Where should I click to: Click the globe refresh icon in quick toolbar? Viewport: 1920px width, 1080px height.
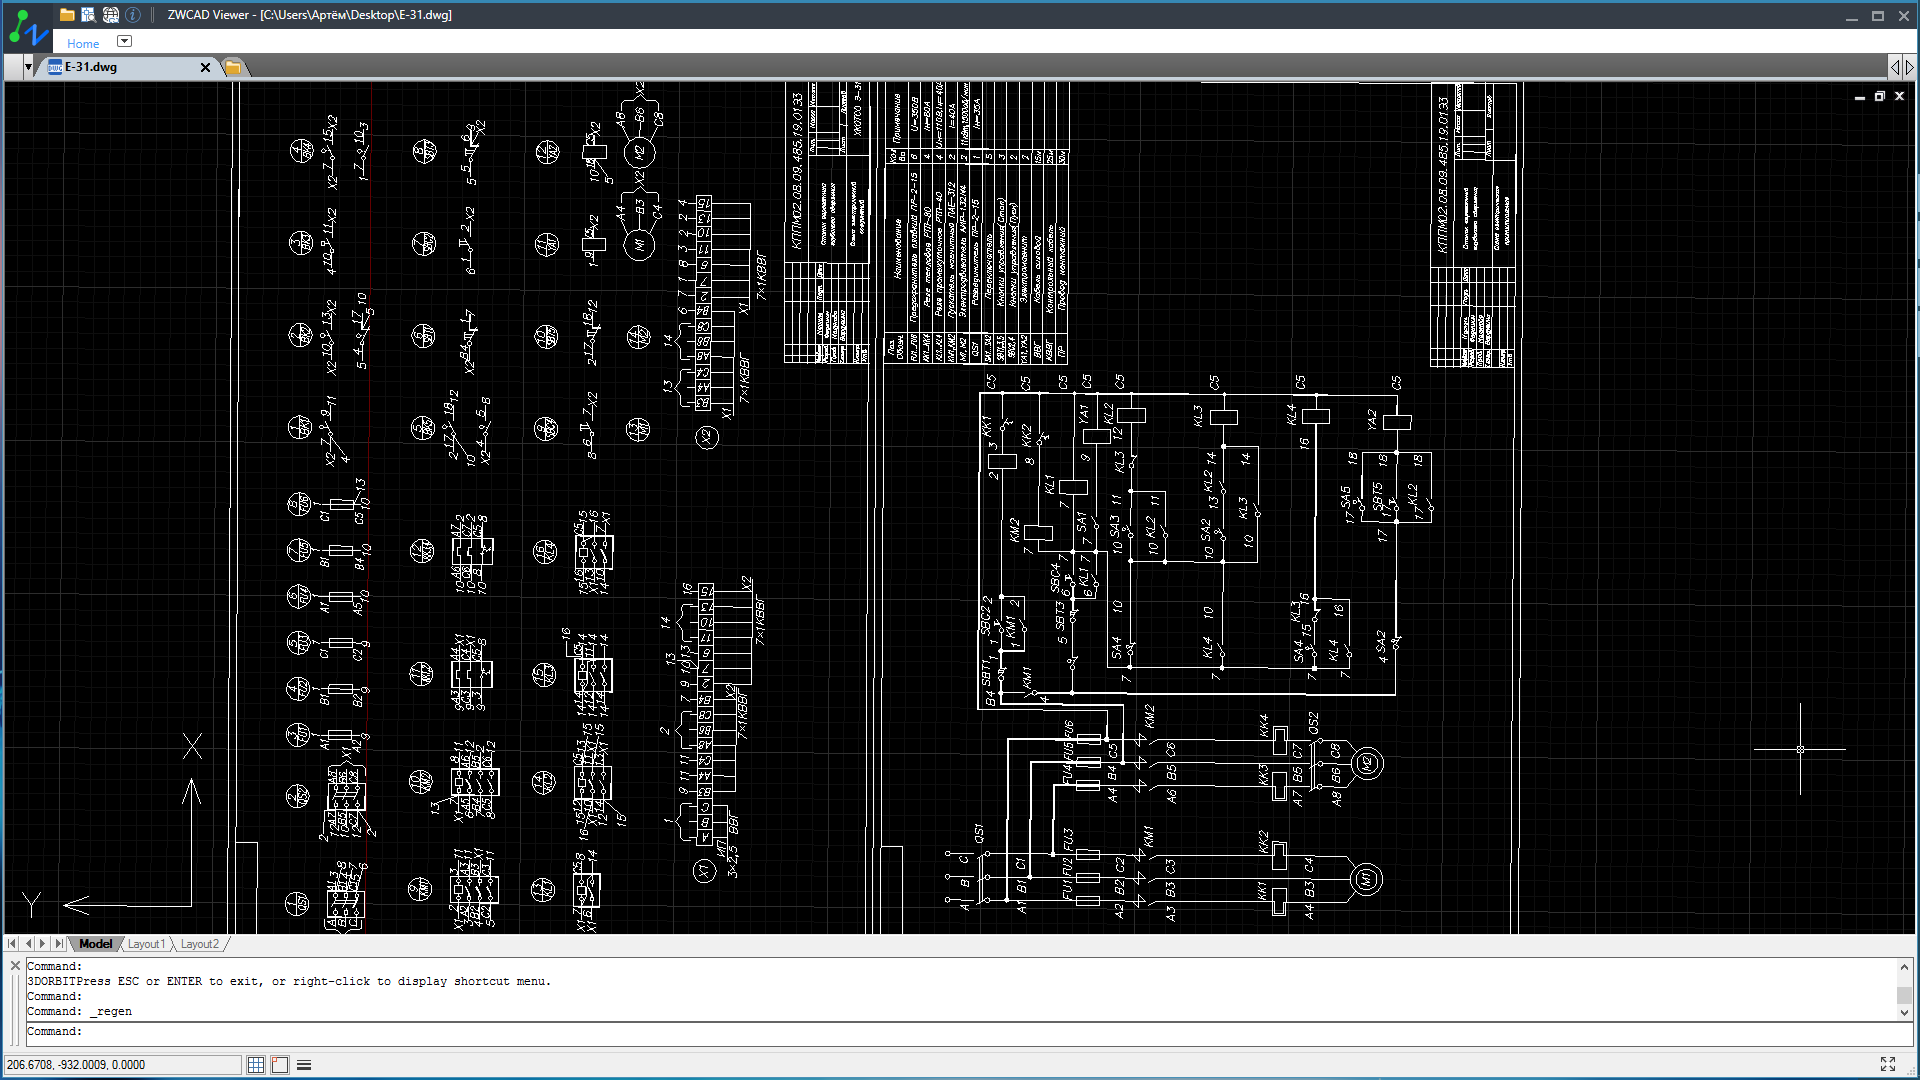111,15
